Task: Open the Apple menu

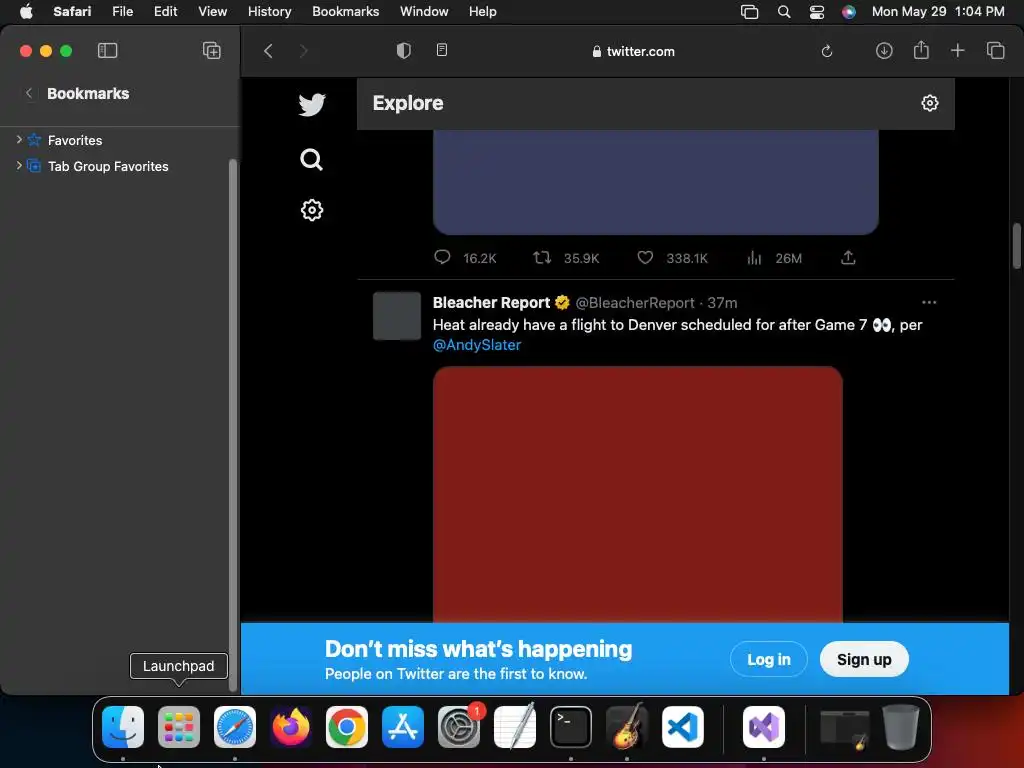Action: [x=26, y=12]
